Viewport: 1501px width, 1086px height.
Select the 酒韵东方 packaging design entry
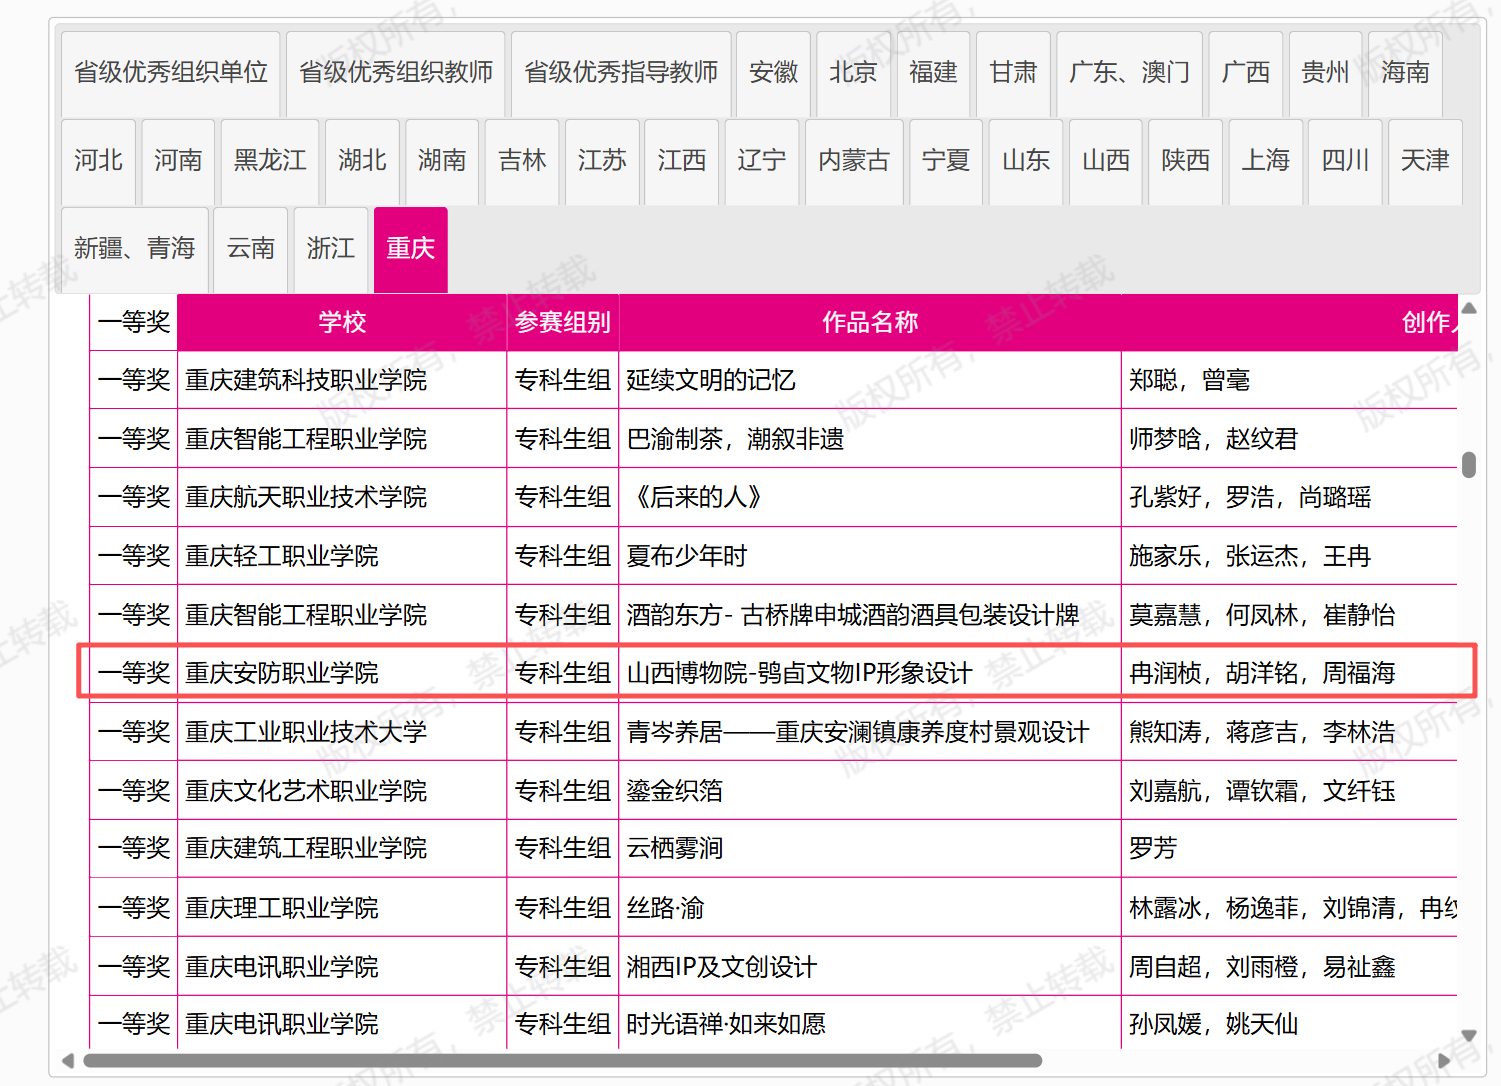tap(853, 616)
